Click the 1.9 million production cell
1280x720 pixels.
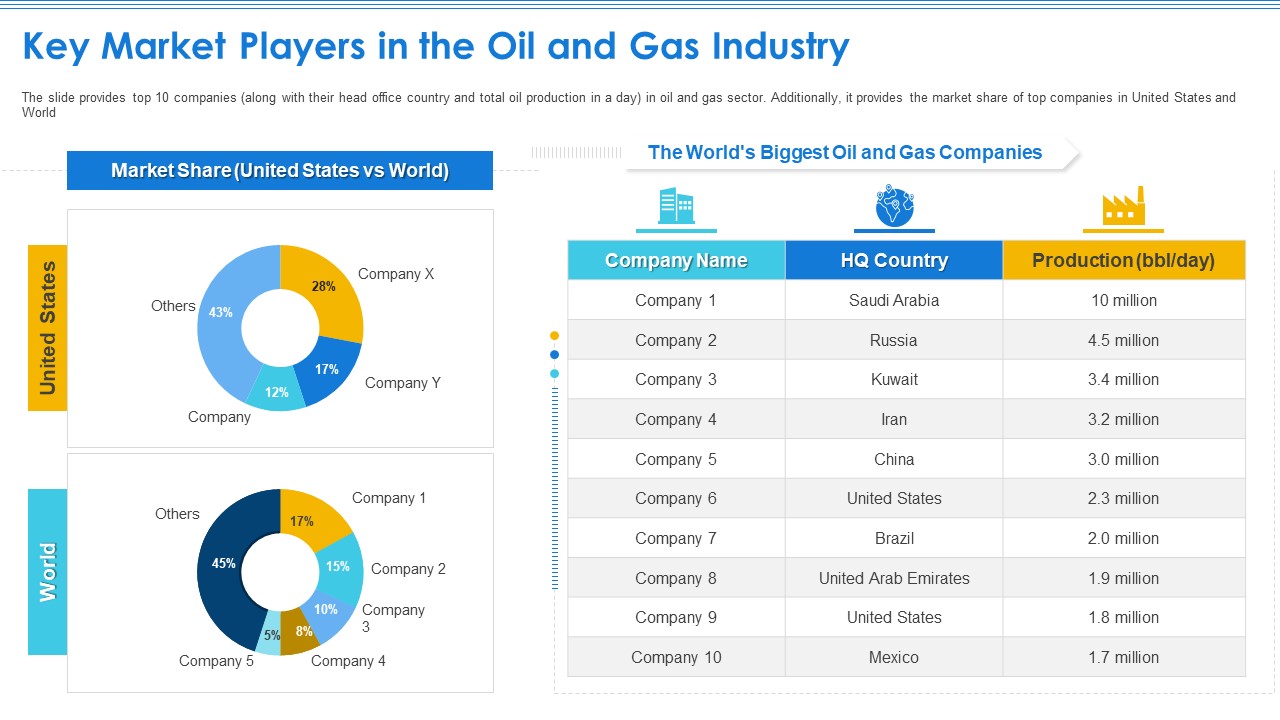tap(1124, 578)
